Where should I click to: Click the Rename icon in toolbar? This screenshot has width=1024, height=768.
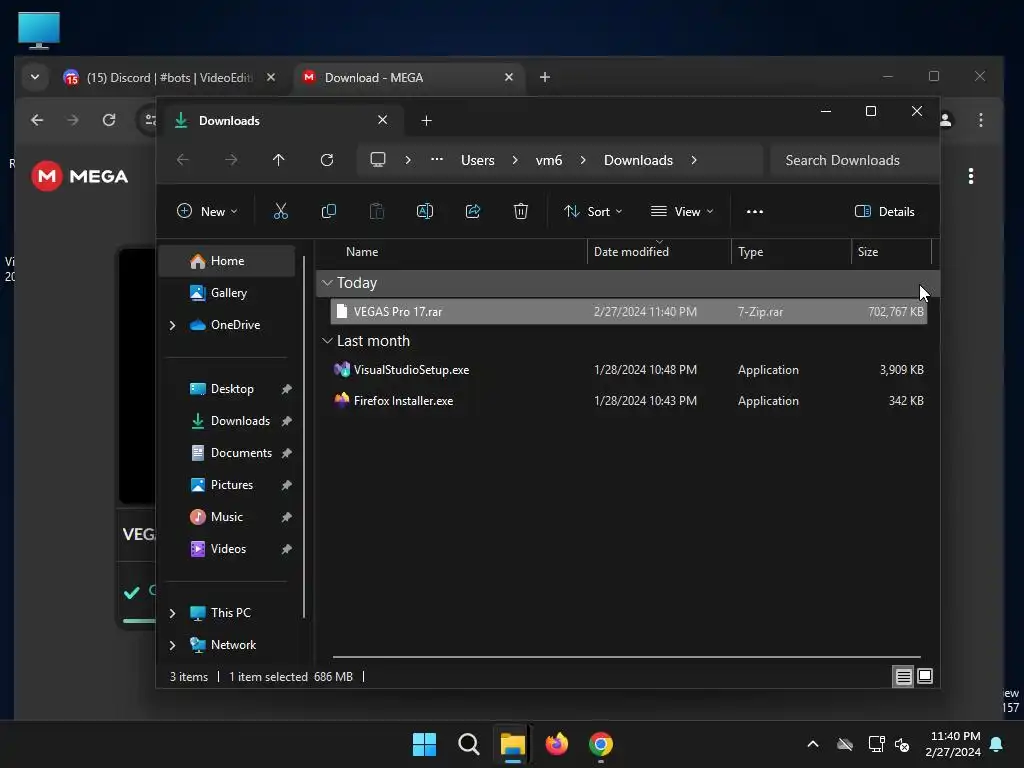424,211
